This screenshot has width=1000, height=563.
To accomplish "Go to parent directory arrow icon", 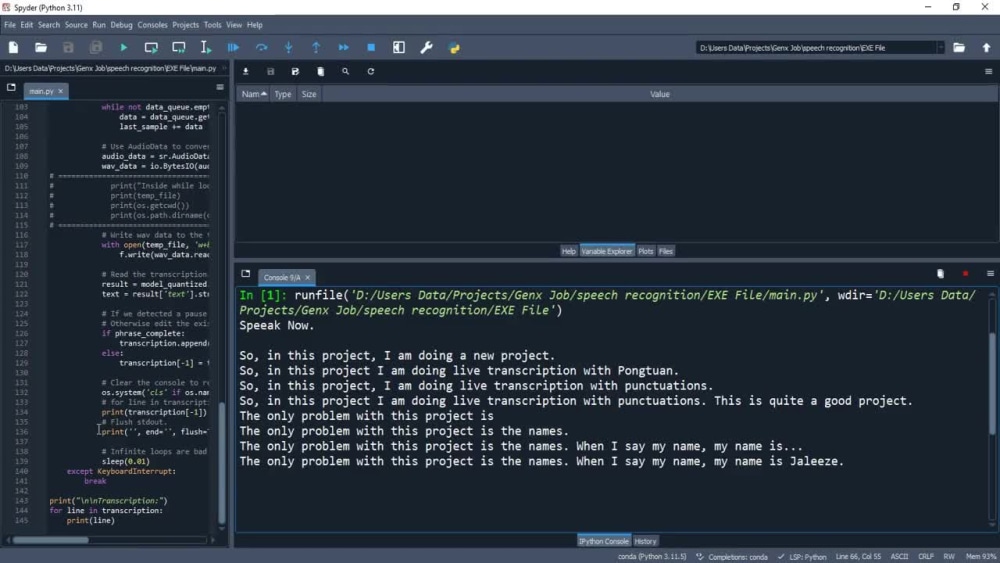I will click(x=987, y=48).
